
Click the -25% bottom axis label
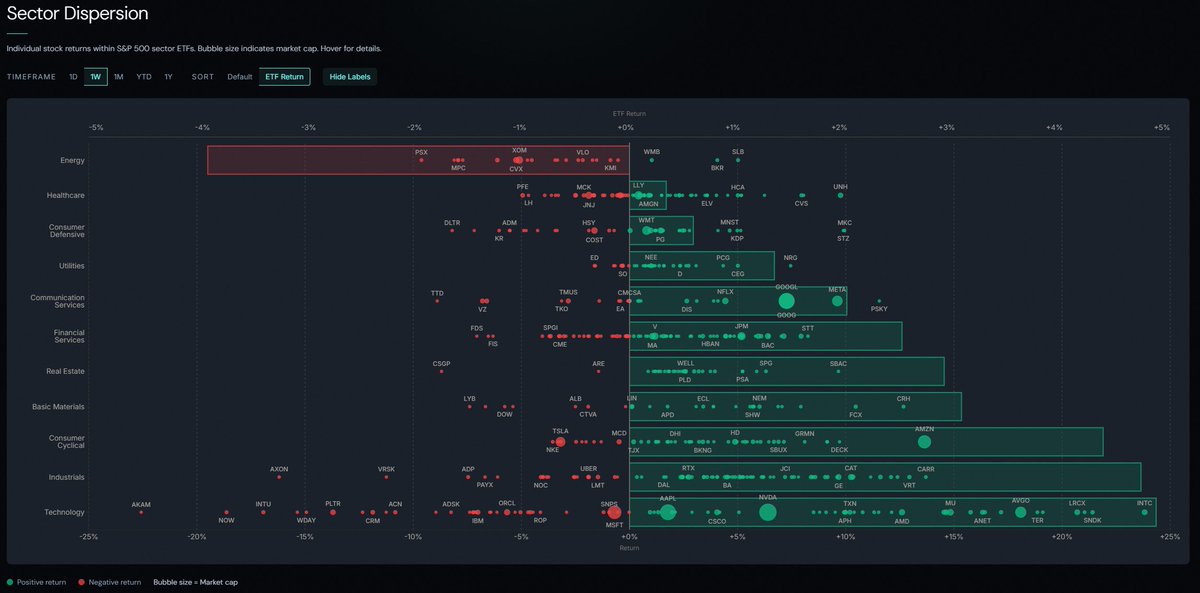[x=88, y=536]
